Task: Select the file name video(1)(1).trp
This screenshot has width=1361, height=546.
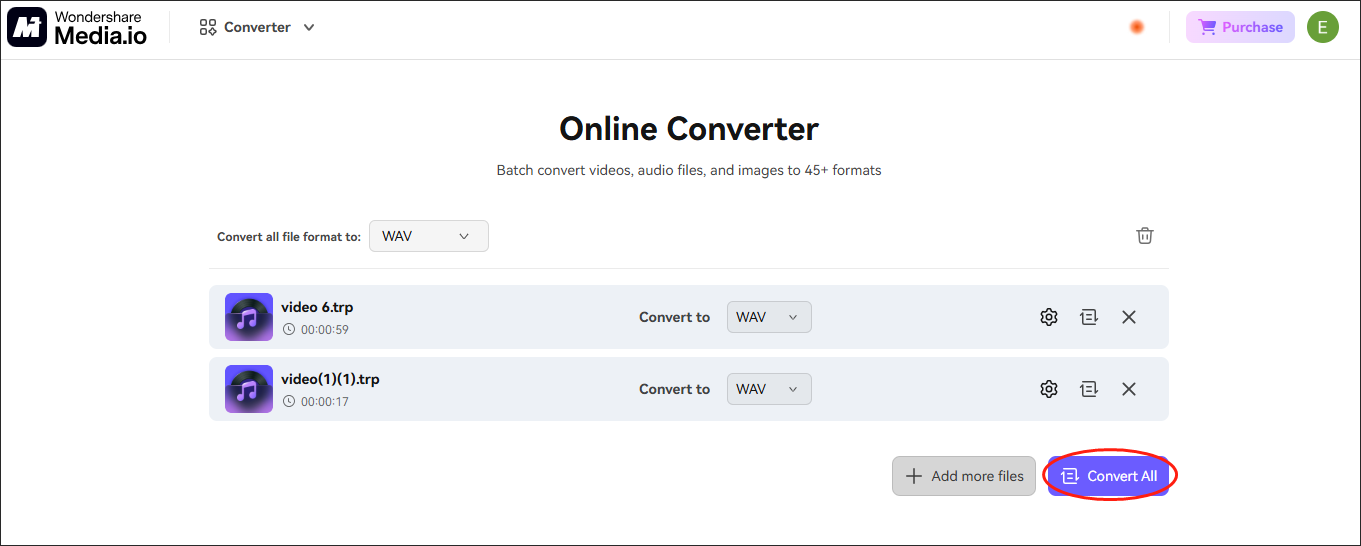Action: point(330,379)
